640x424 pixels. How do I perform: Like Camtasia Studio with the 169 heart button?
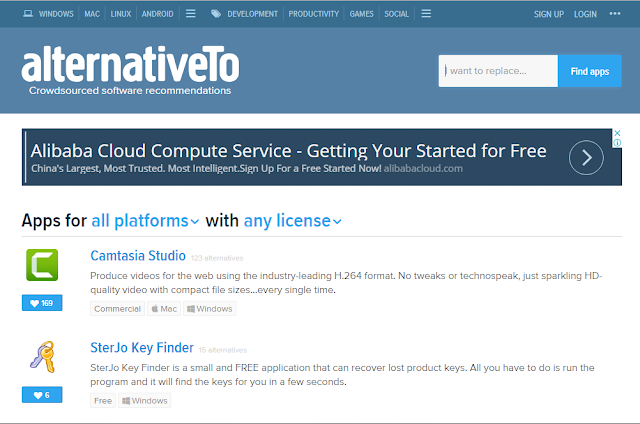tap(42, 303)
